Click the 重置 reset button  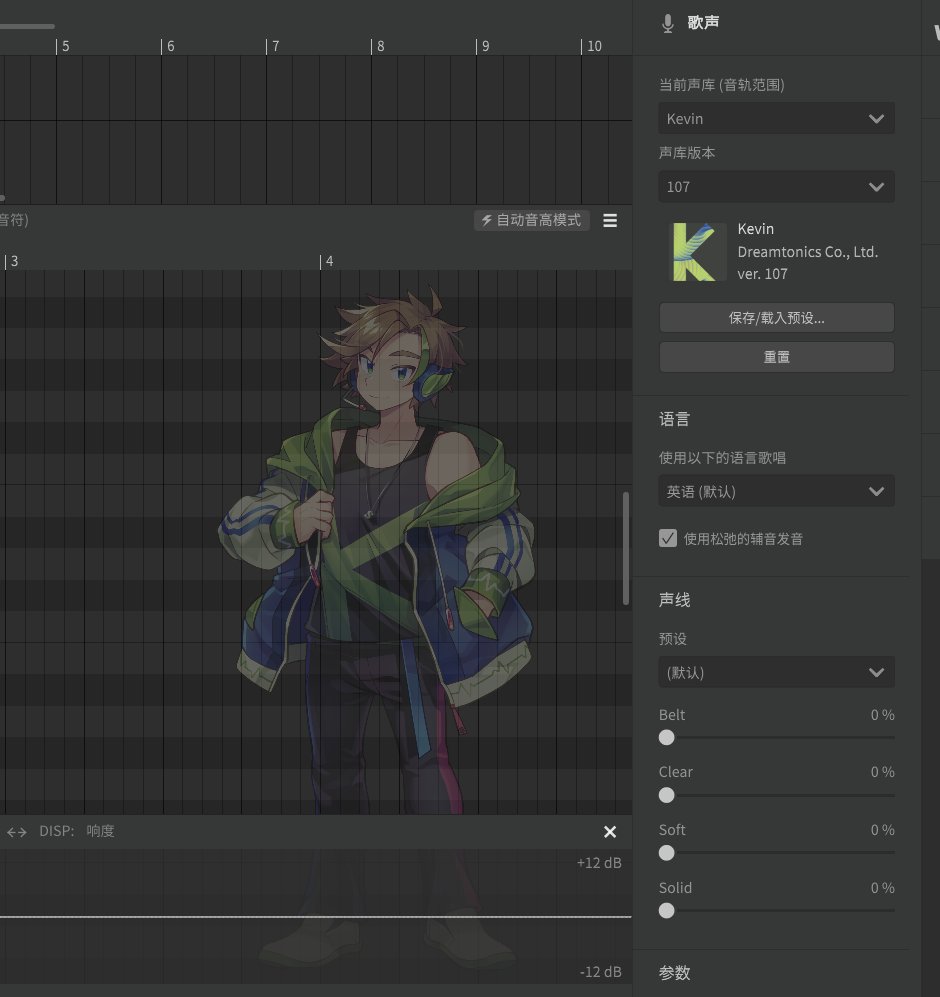pyautogui.click(x=777, y=357)
